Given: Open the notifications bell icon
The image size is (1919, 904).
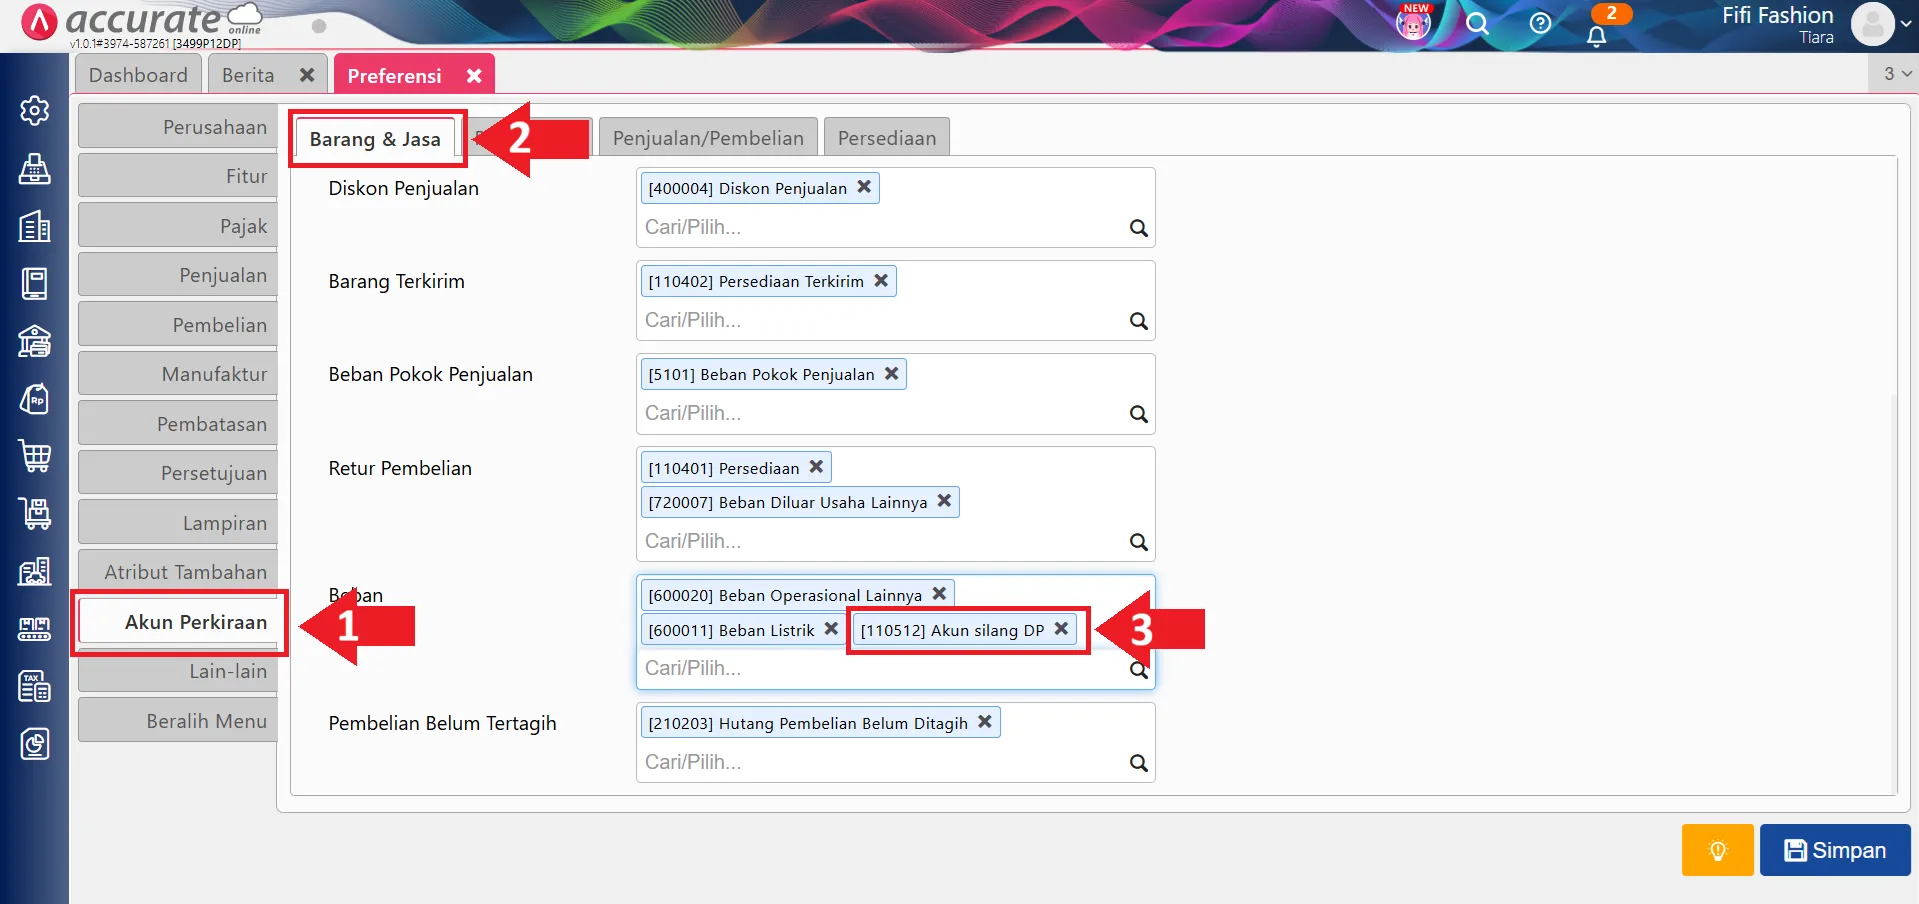Looking at the screenshot, I should [1597, 37].
